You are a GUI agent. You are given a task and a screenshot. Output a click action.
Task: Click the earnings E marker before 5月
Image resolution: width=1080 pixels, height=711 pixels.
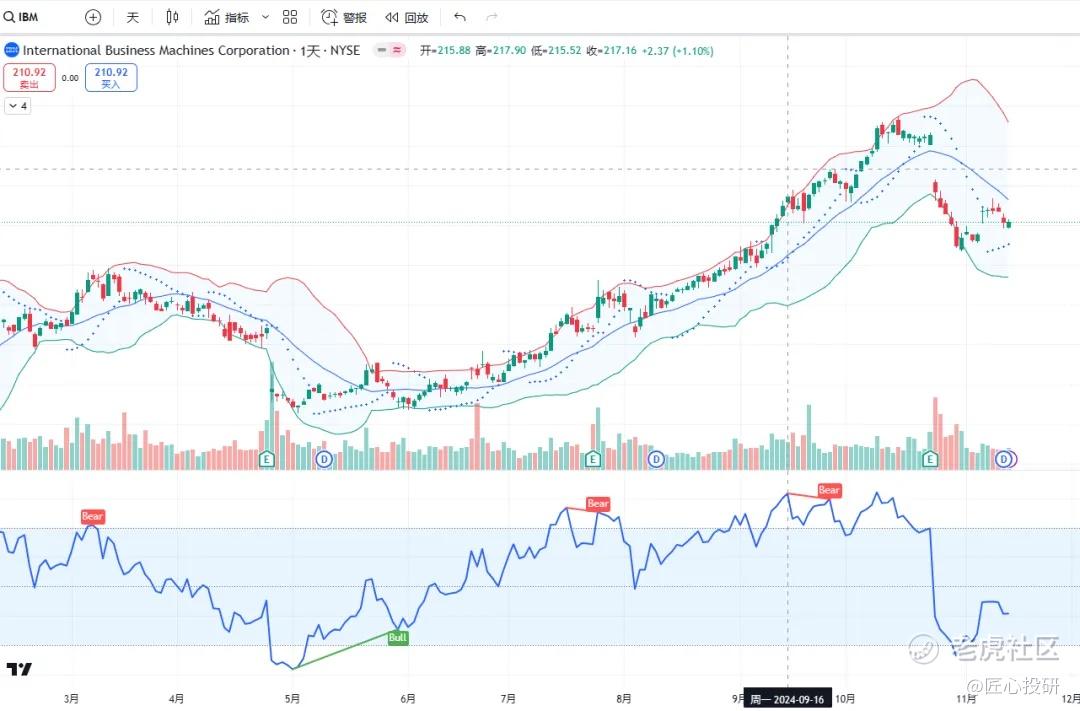click(x=267, y=459)
